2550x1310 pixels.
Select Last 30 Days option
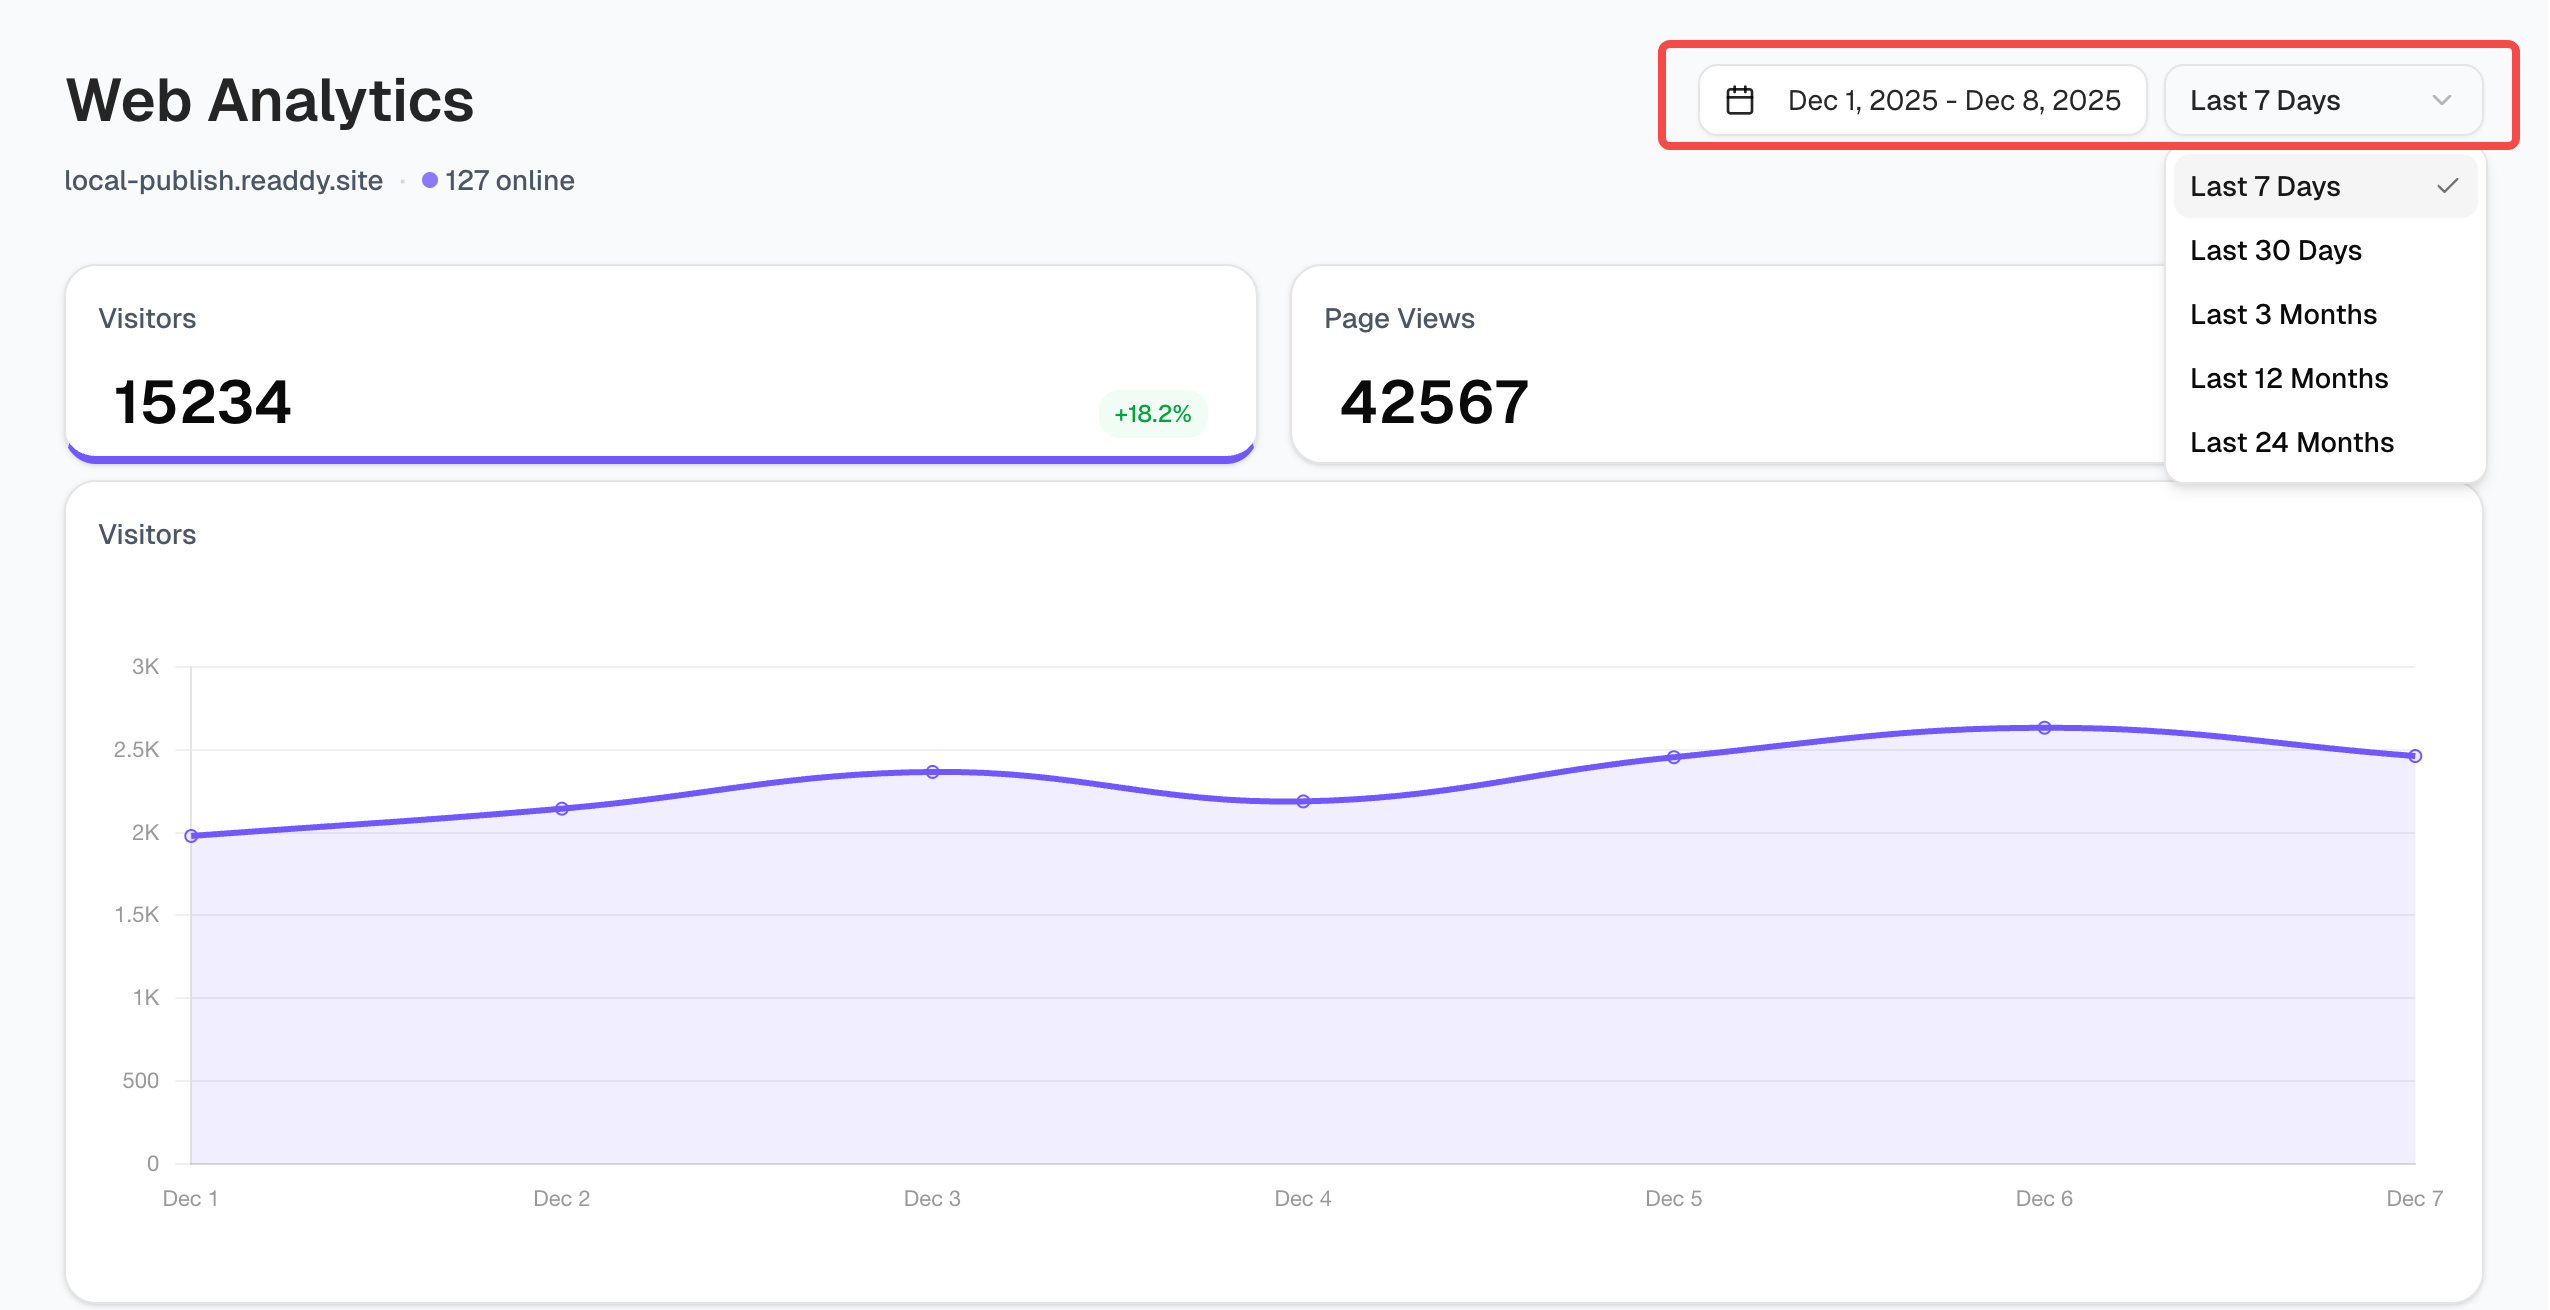click(2275, 250)
